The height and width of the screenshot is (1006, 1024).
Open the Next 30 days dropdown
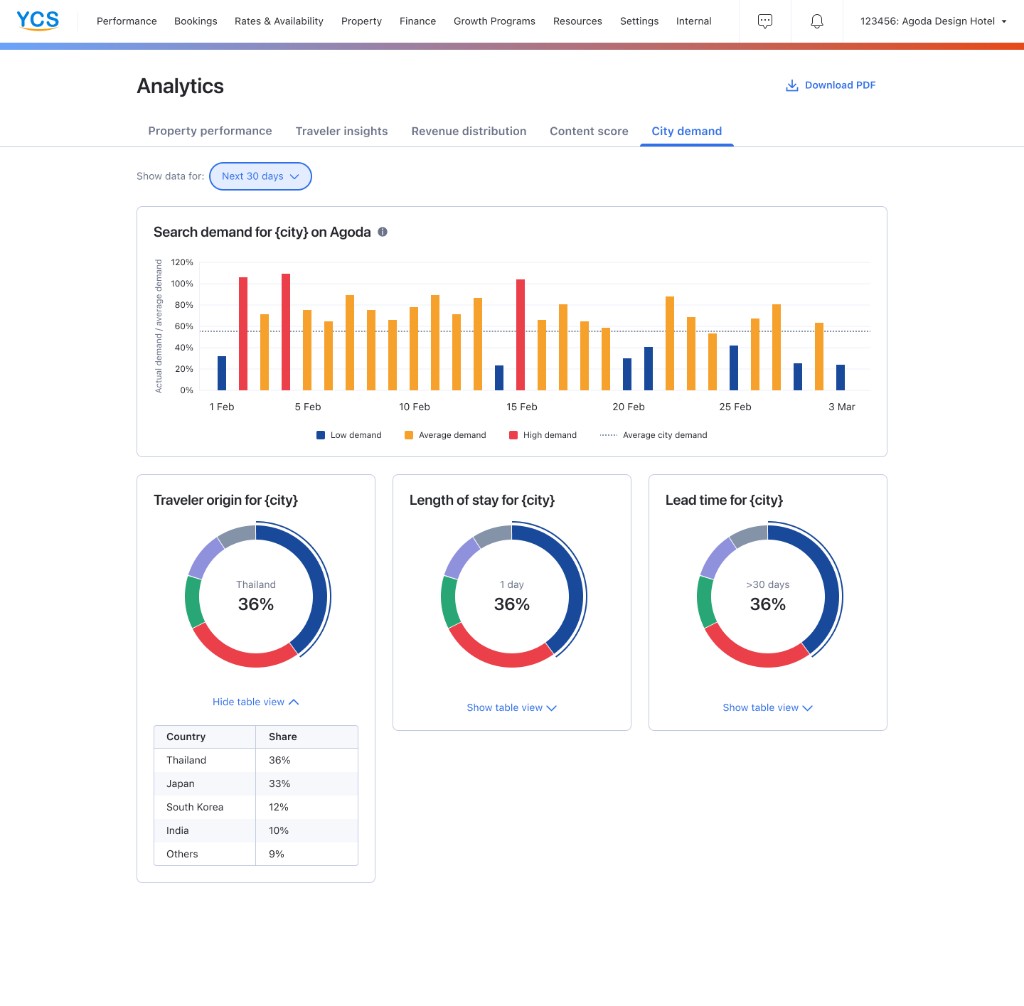(x=260, y=176)
